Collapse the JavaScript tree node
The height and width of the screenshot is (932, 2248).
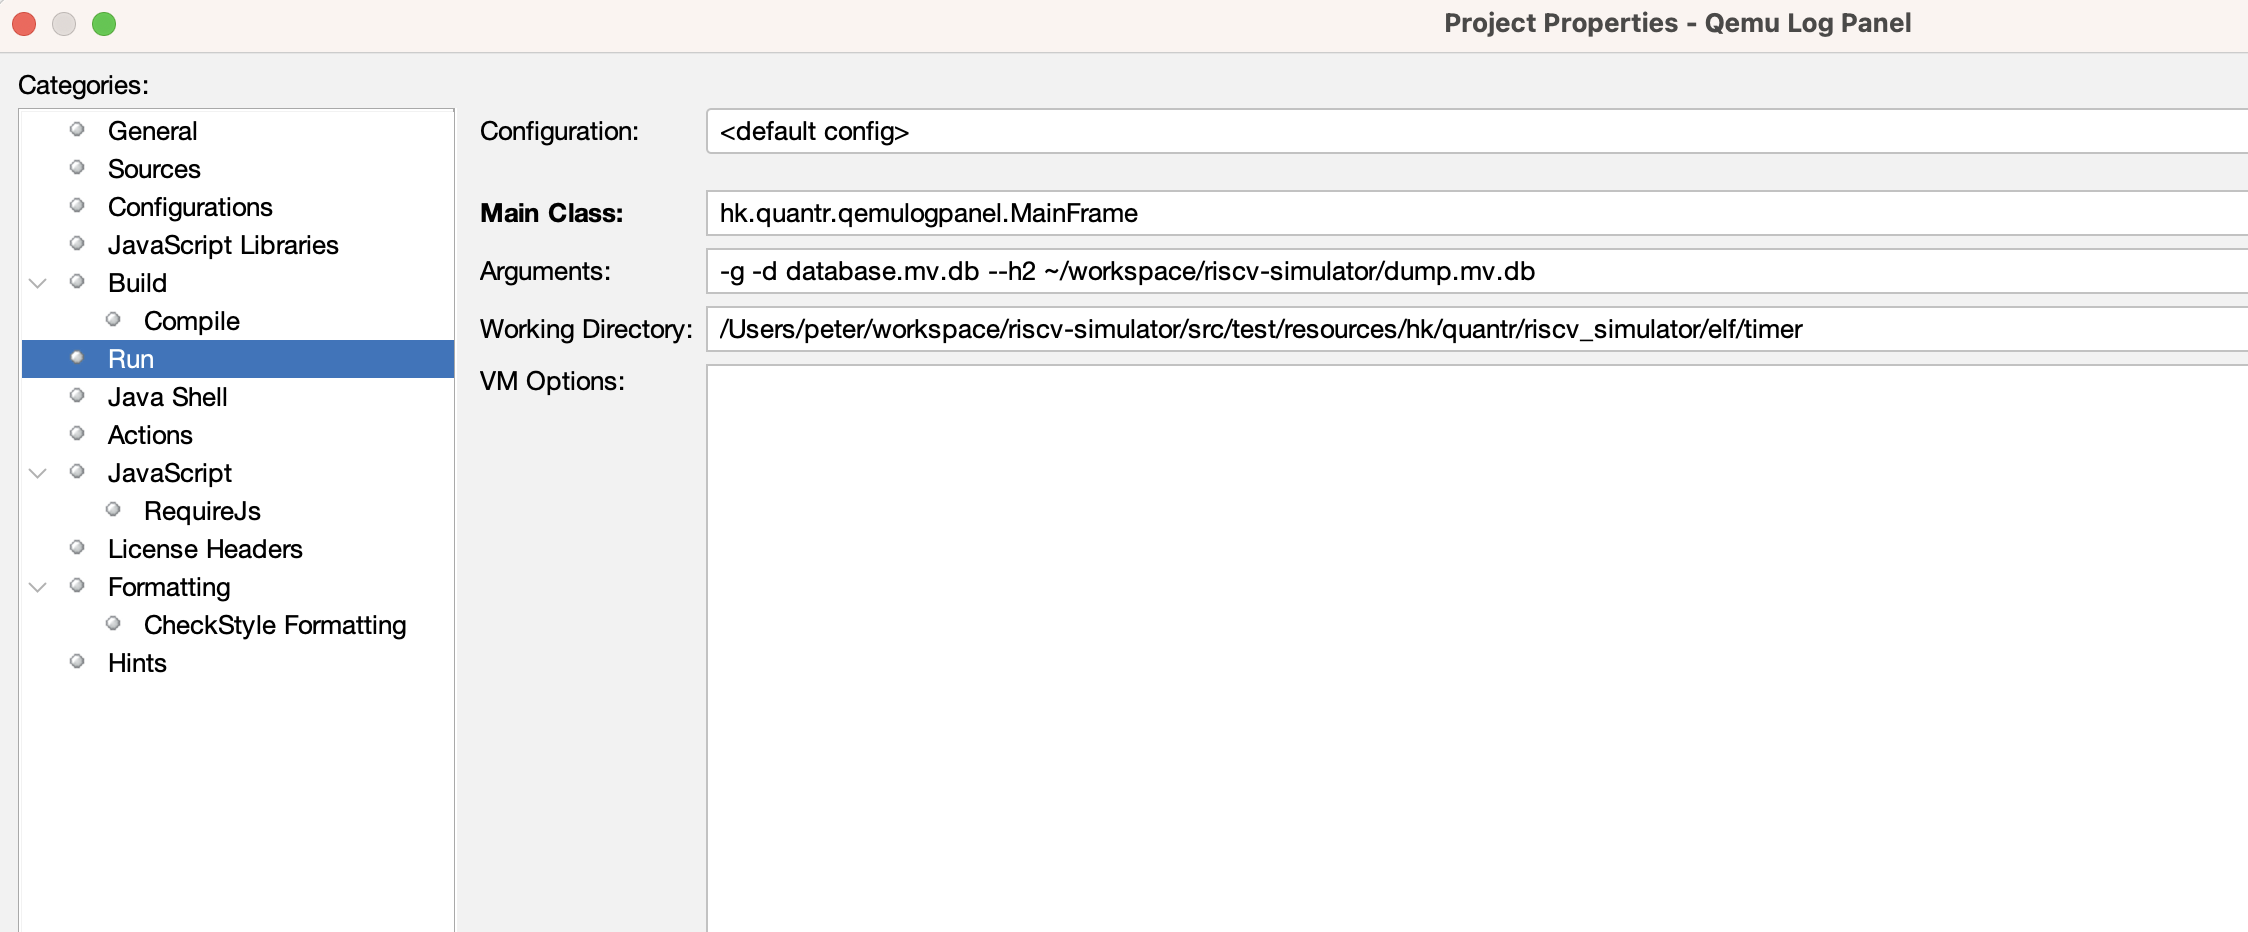[x=38, y=473]
